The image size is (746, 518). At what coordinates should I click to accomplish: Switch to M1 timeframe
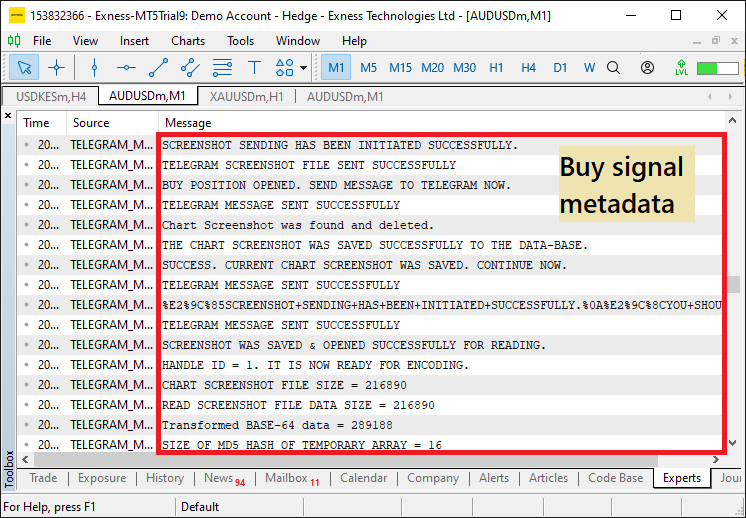click(x=336, y=68)
